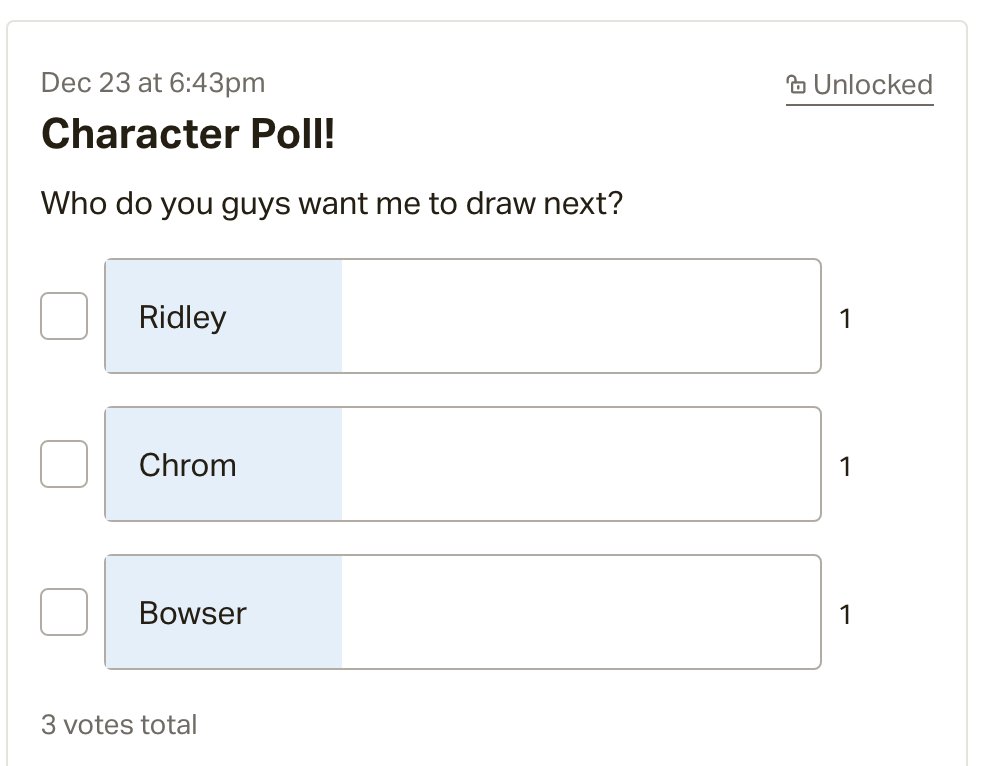Check the Ridley poll checkbox

point(64,316)
